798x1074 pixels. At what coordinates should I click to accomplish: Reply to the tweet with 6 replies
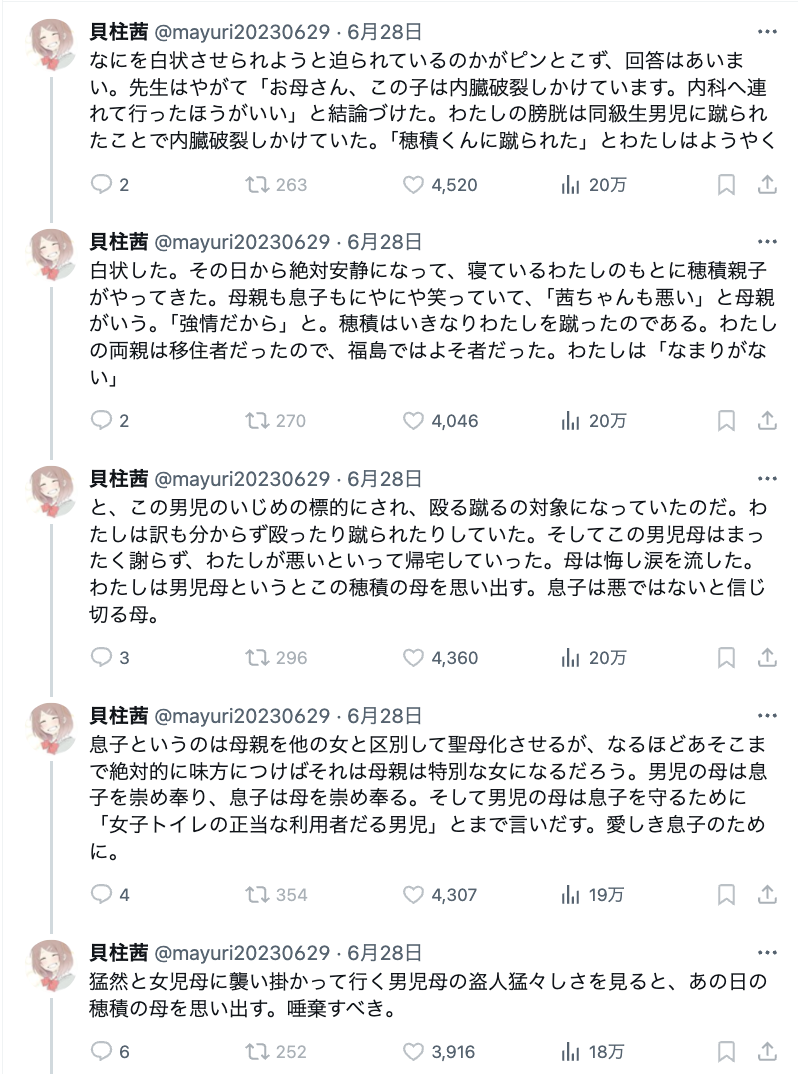tap(102, 1052)
